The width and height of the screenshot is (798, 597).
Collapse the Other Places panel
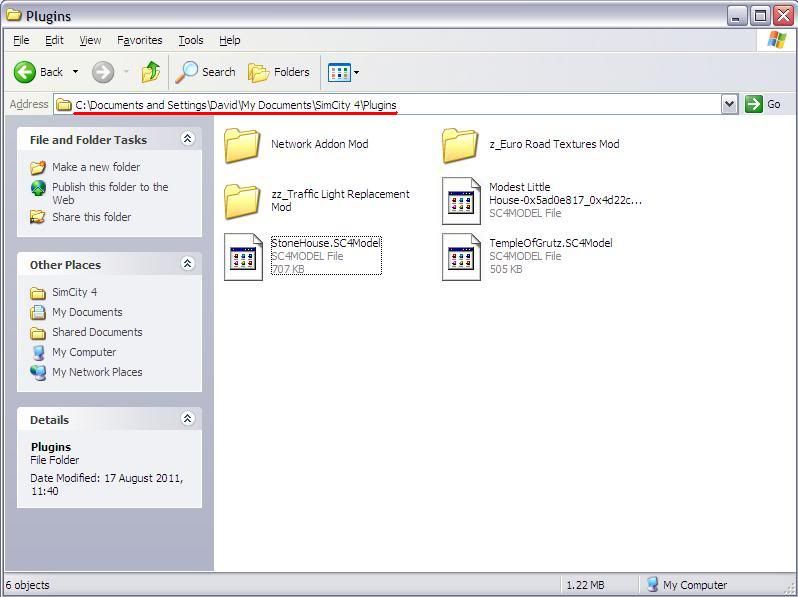coord(187,264)
